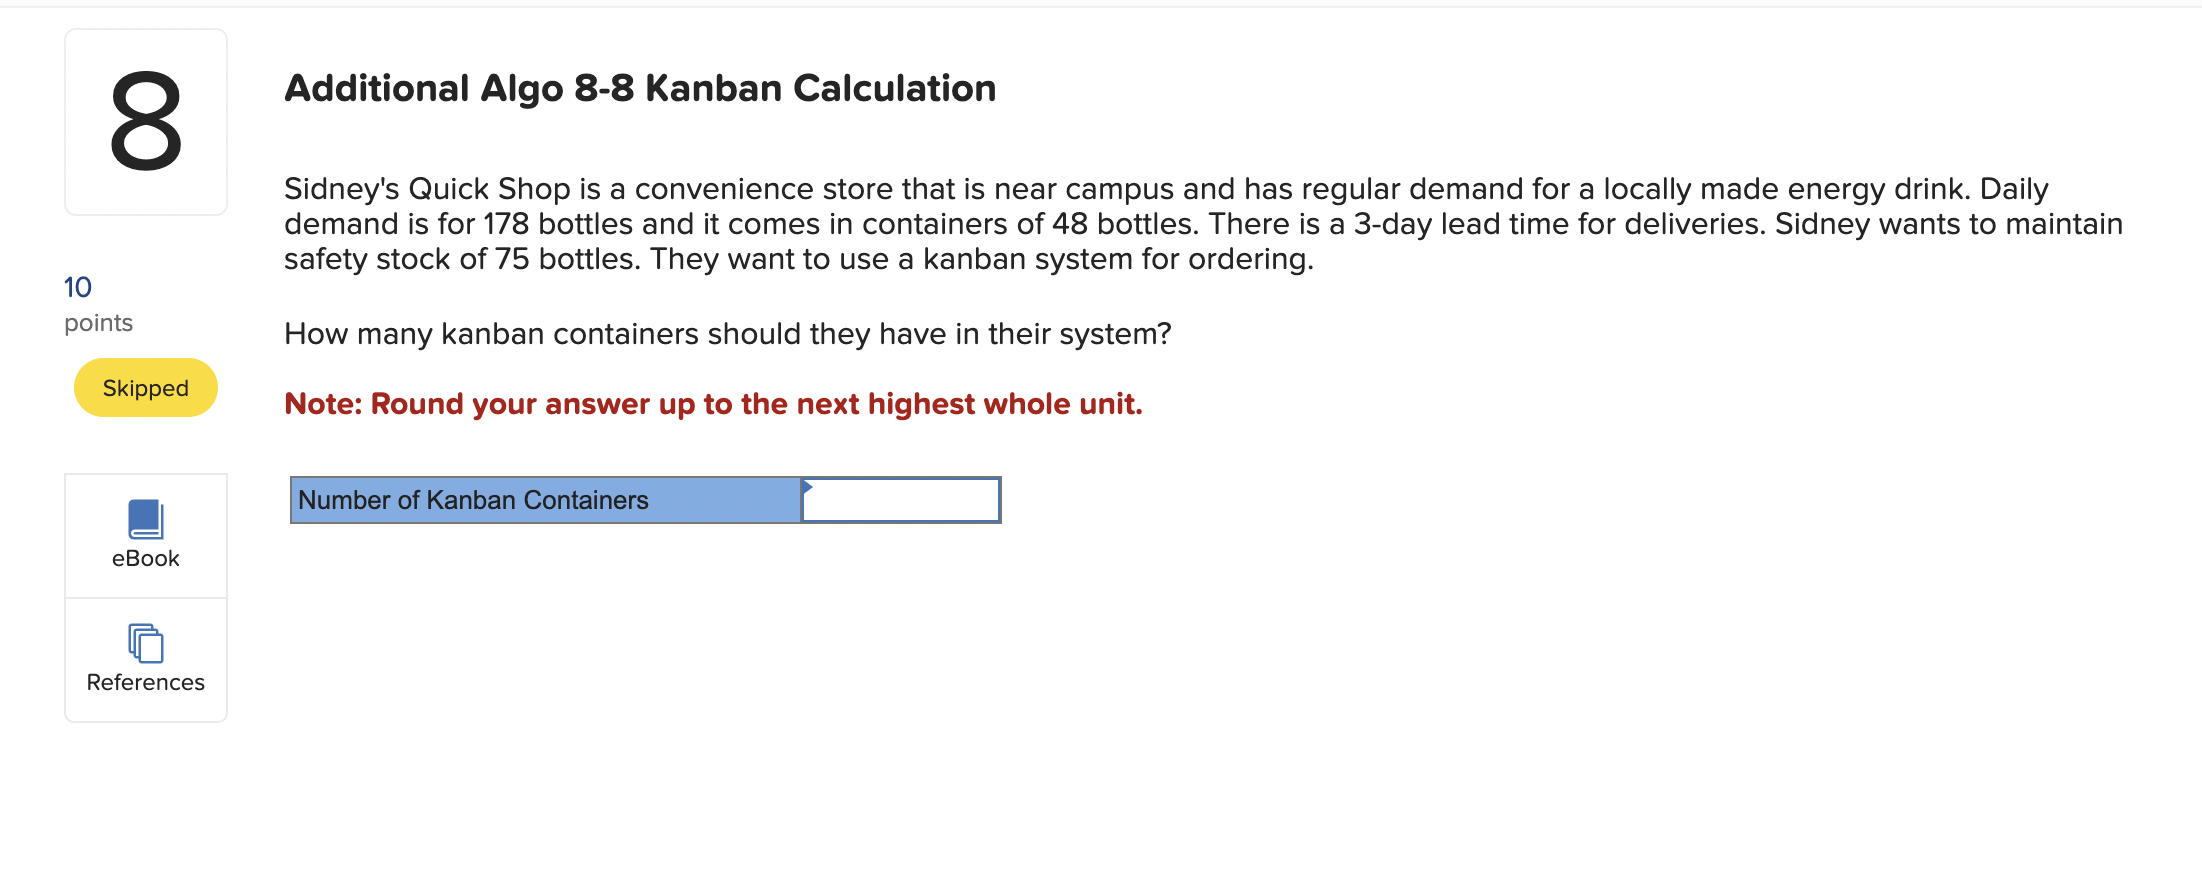Select the Skipped marker under points

145,388
